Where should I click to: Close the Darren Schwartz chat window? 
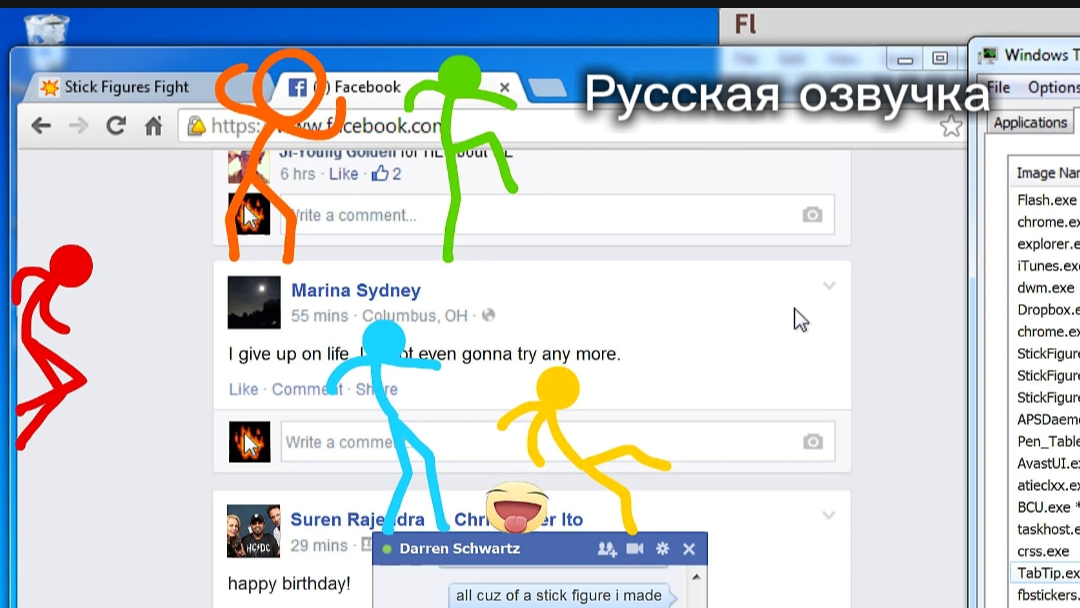coord(689,549)
